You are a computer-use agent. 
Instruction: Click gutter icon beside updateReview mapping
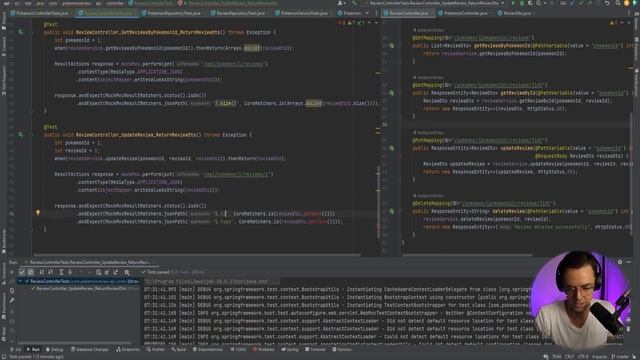391,148
